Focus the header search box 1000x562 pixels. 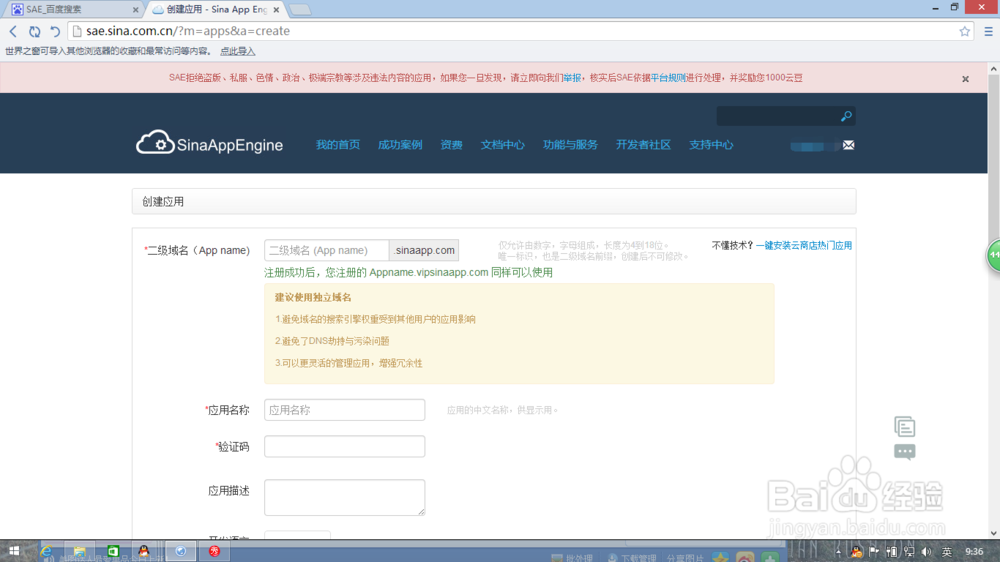778,116
